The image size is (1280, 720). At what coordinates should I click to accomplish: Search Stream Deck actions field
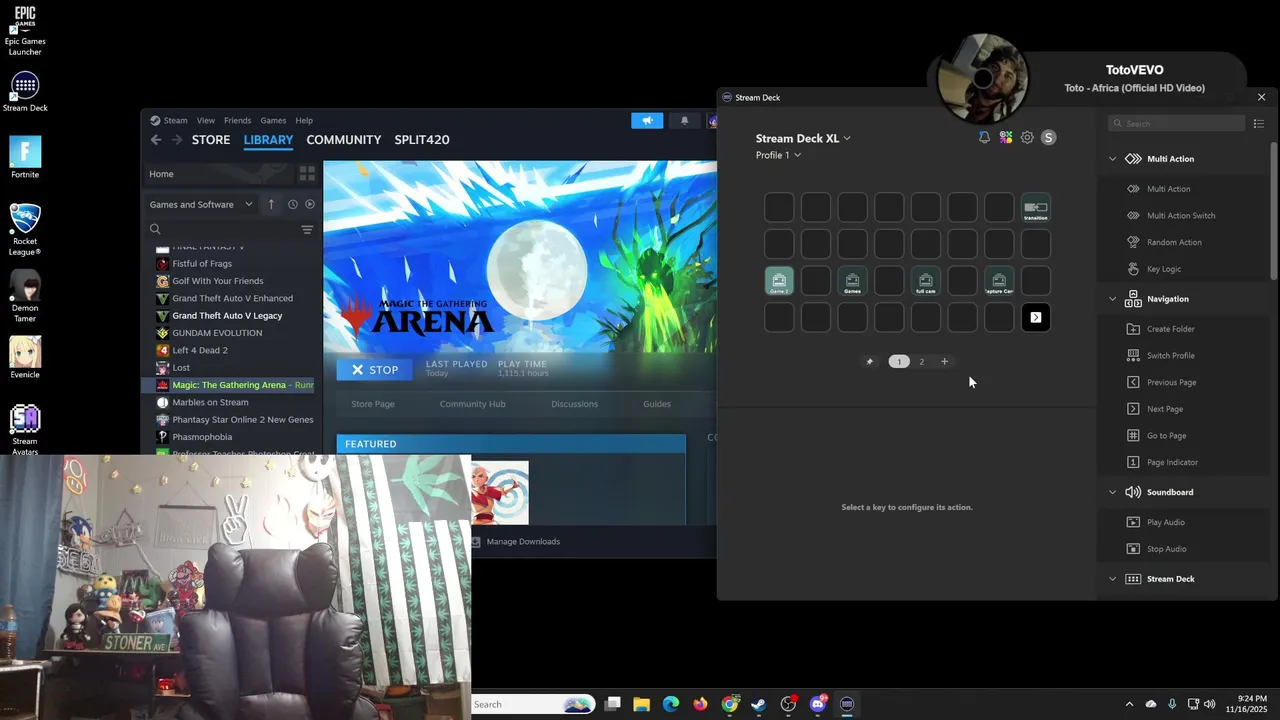click(x=1176, y=124)
